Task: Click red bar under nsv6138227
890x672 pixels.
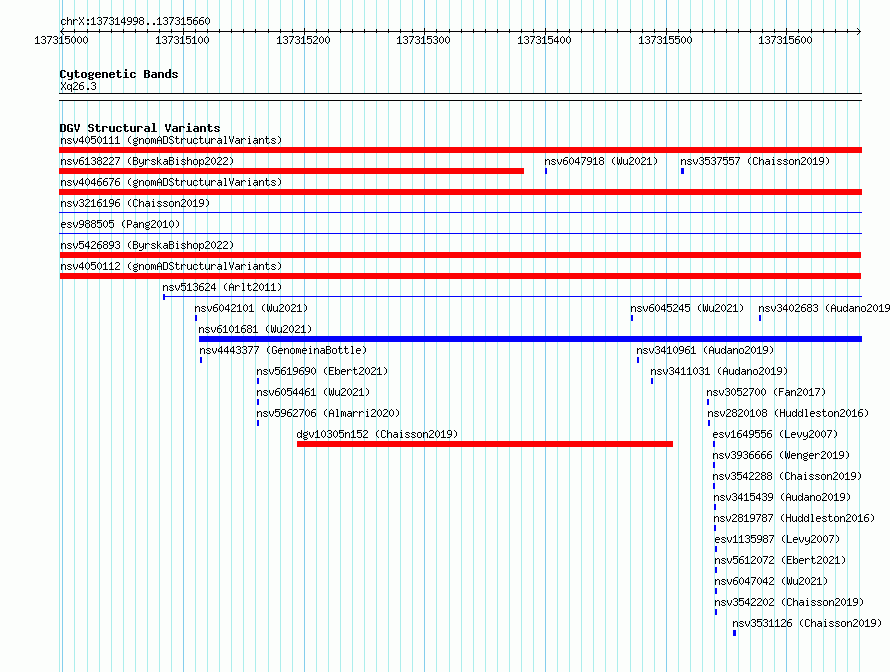Action: pyautogui.click(x=291, y=171)
